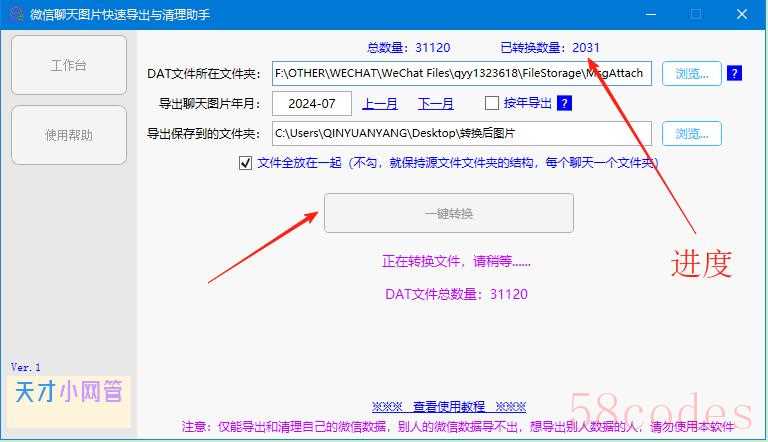
Task: Click the 2024-07 year-month field
Action: [312, 103]
